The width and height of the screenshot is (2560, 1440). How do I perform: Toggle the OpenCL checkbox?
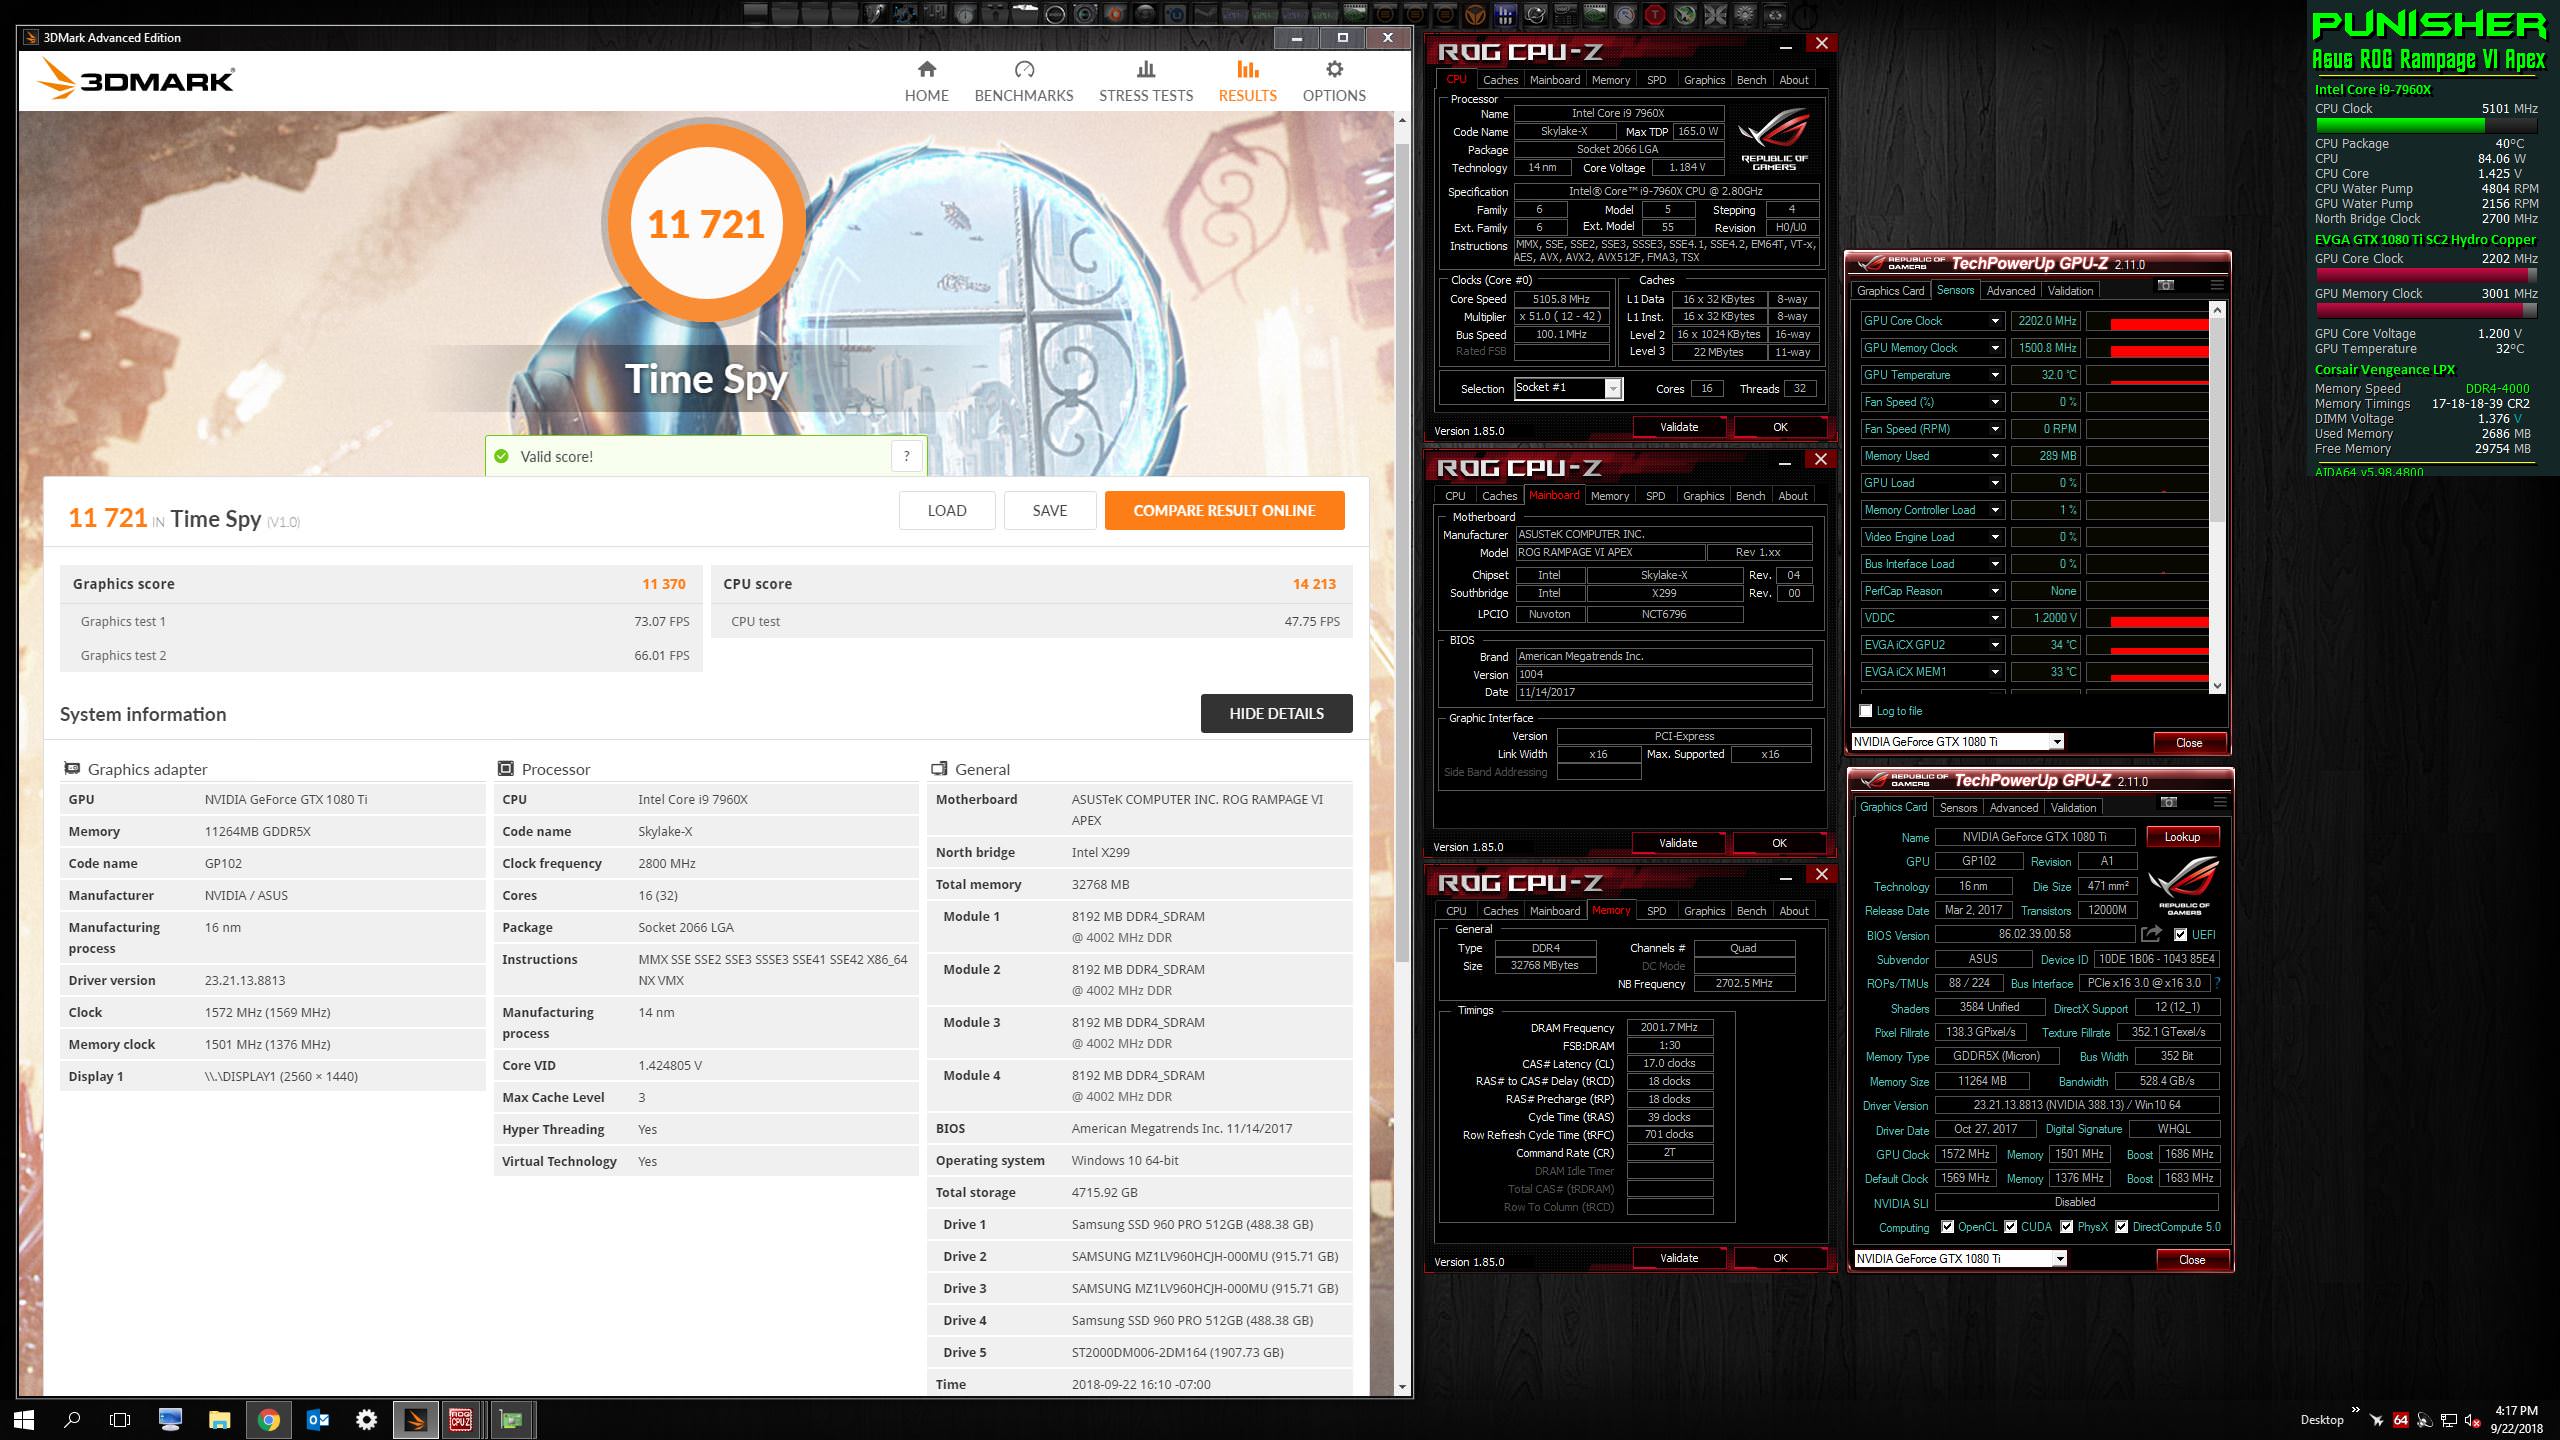[1947, 1227]
